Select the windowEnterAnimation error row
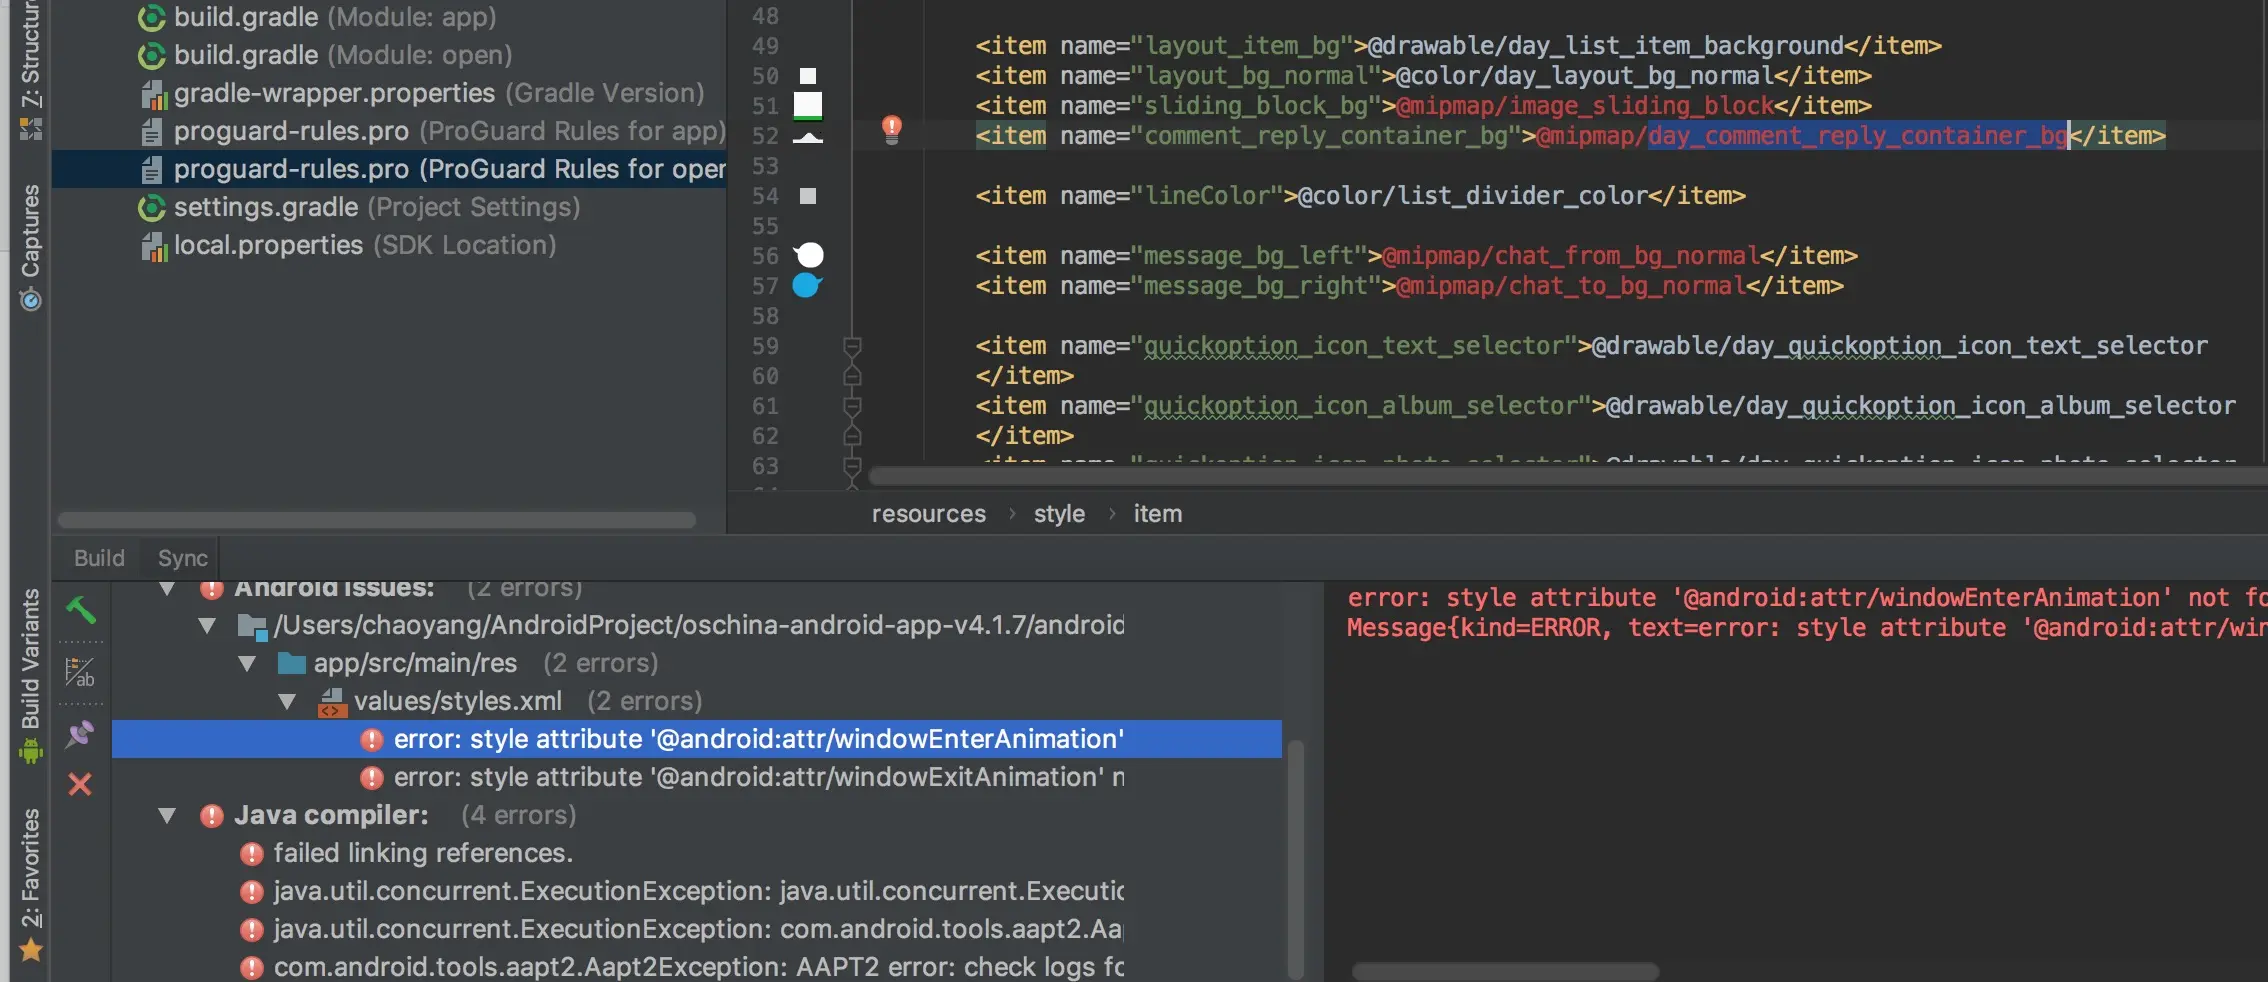Screen dimensions: 2268x982 pos(696,739)
